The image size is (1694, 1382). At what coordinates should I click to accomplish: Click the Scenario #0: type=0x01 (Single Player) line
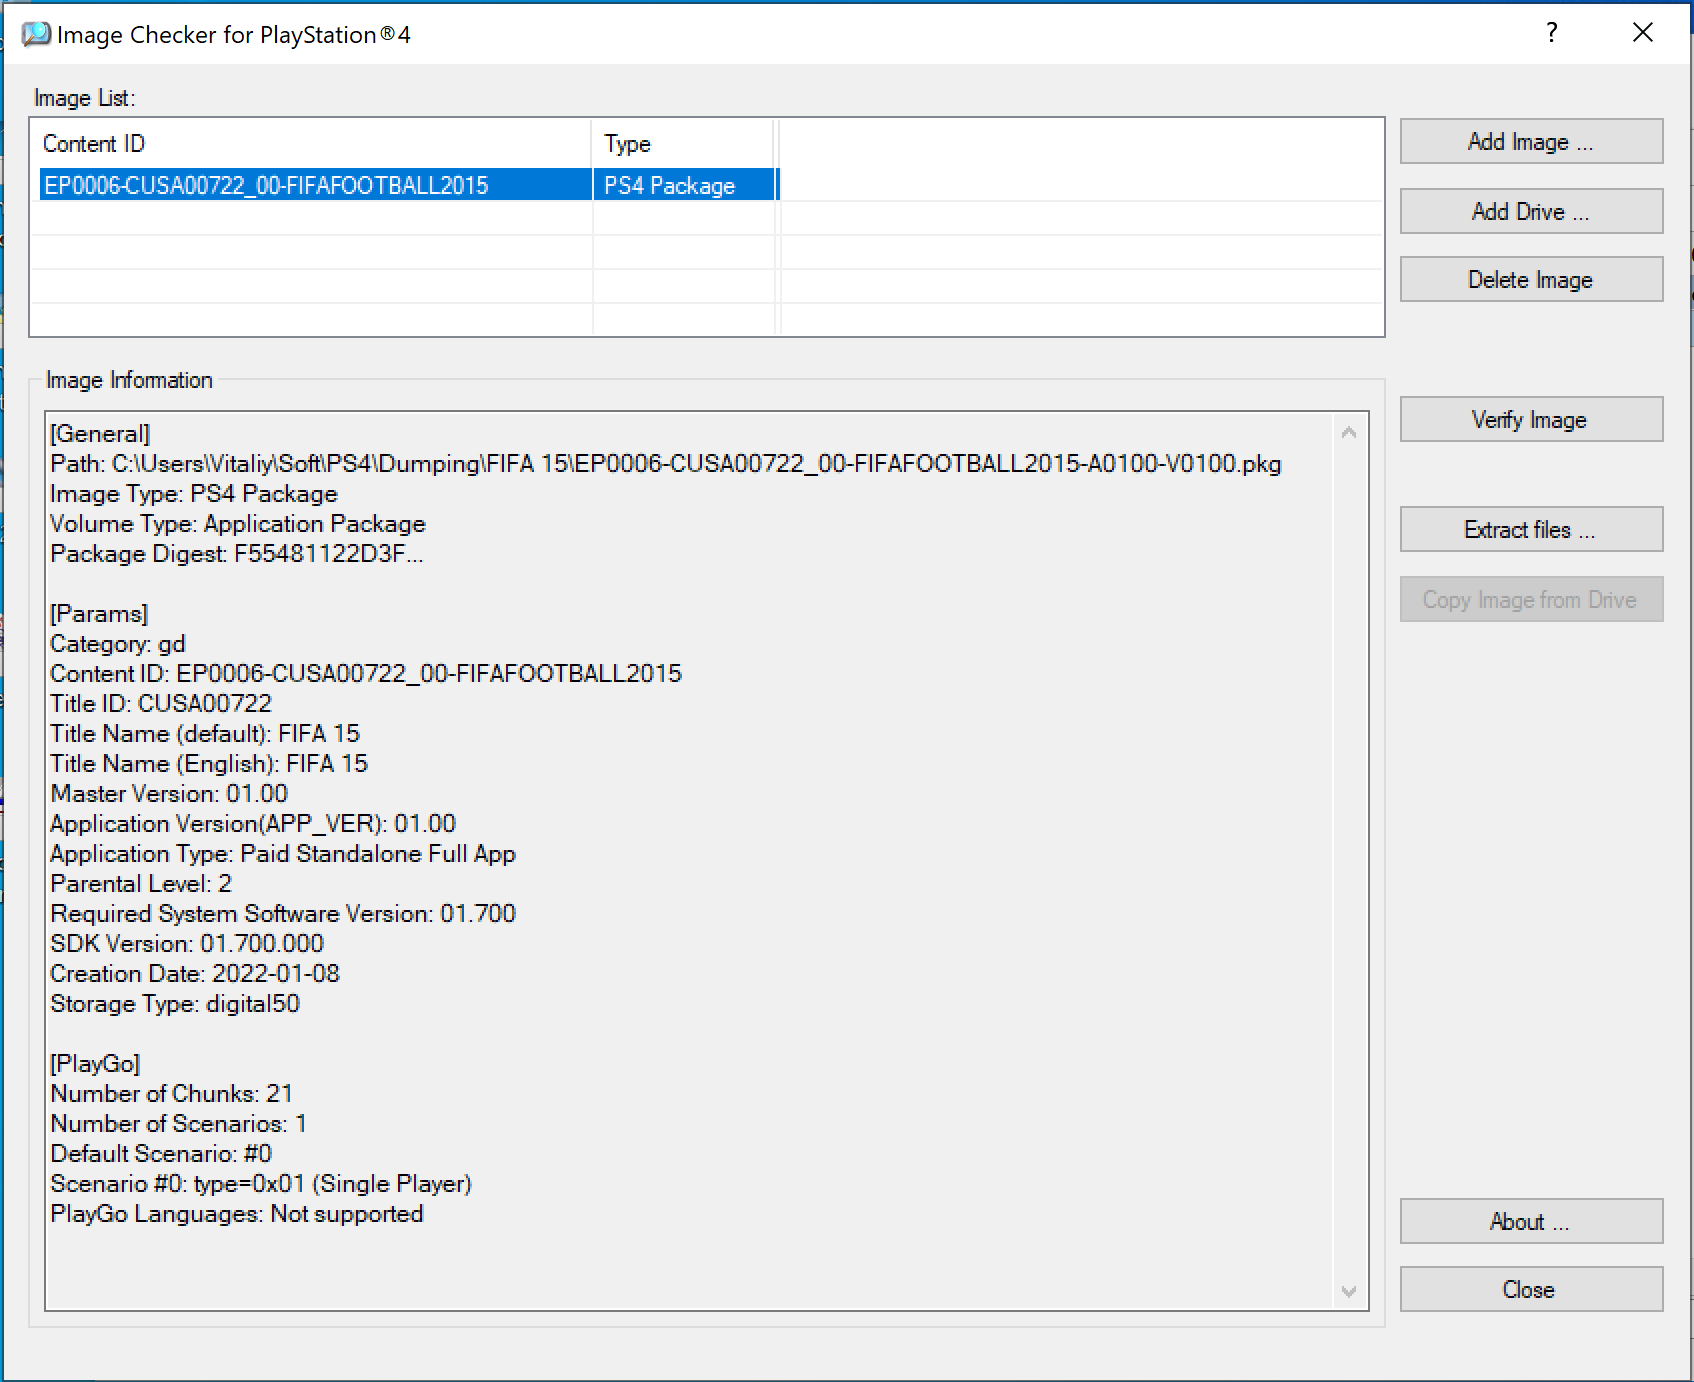pyautogui.click(x=261, y=1184)
